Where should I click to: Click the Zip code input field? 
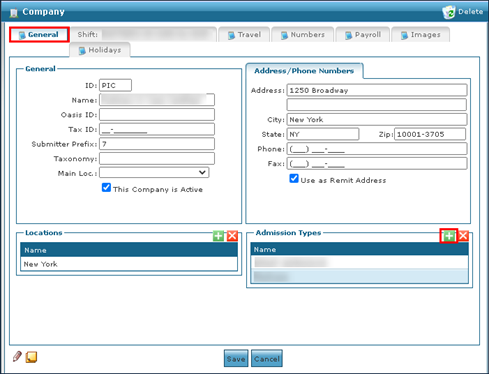(x=430, y=134)
